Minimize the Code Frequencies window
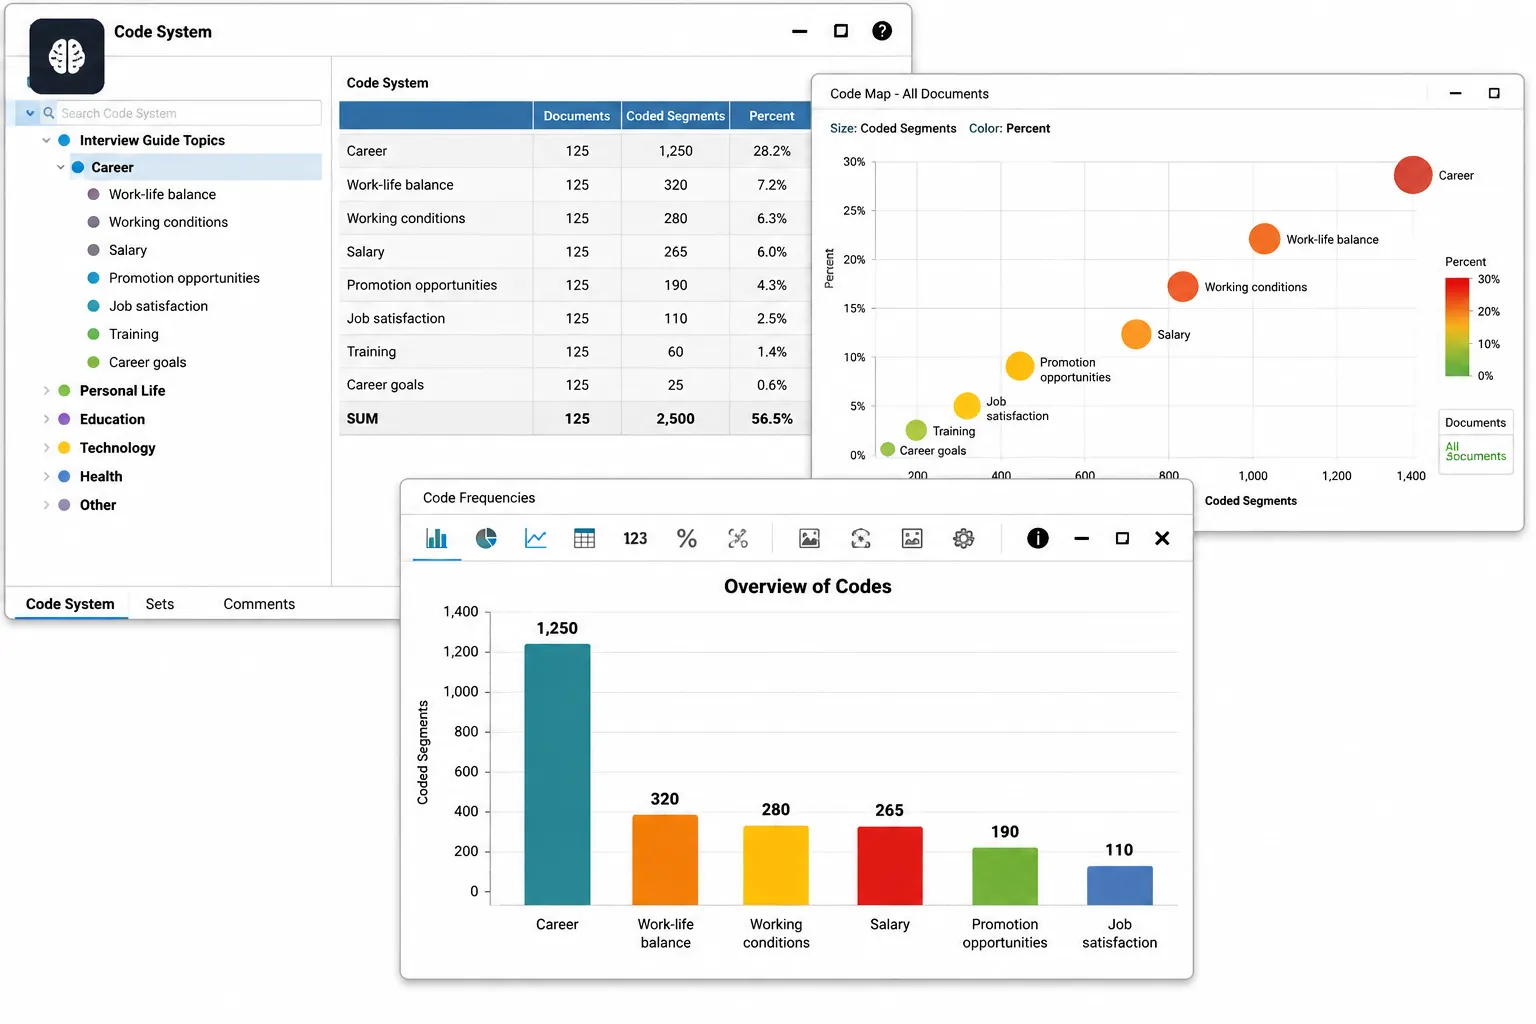Viewport: 1536px width, 1024px height. coord(1081,538)
